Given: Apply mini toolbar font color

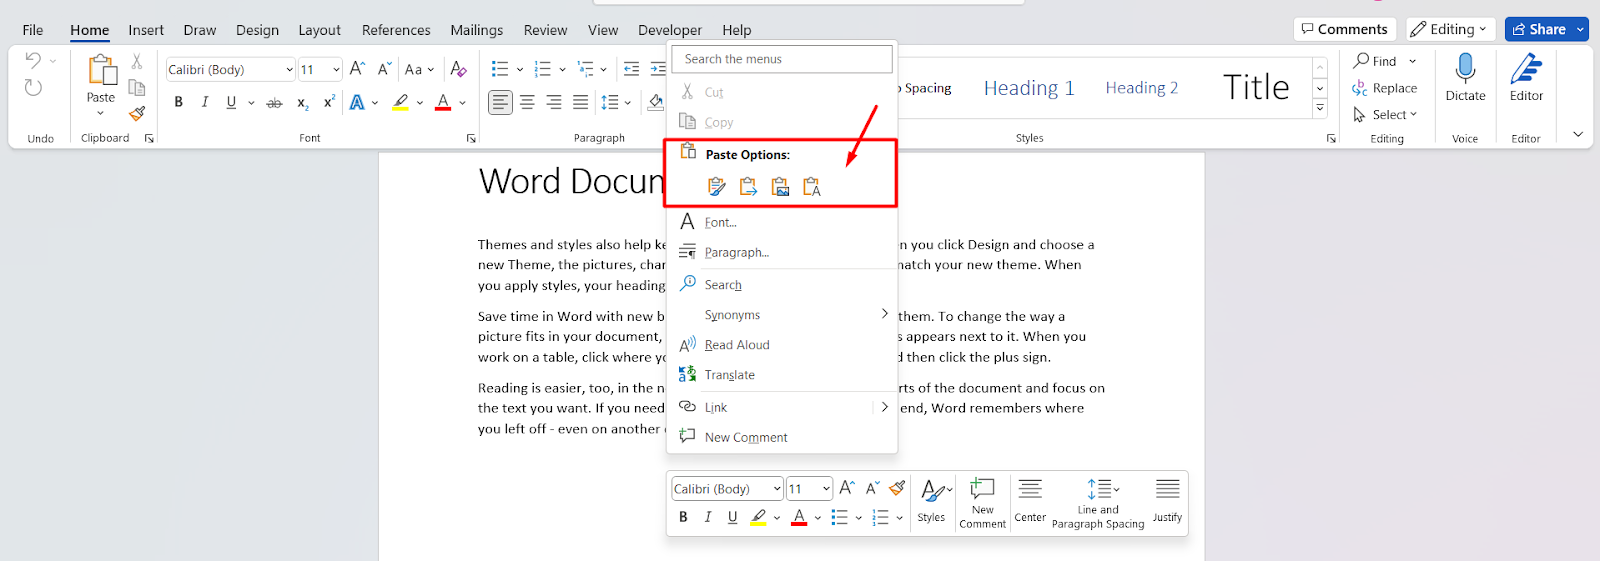Looking at the screenshot, I should pos(799,517).
